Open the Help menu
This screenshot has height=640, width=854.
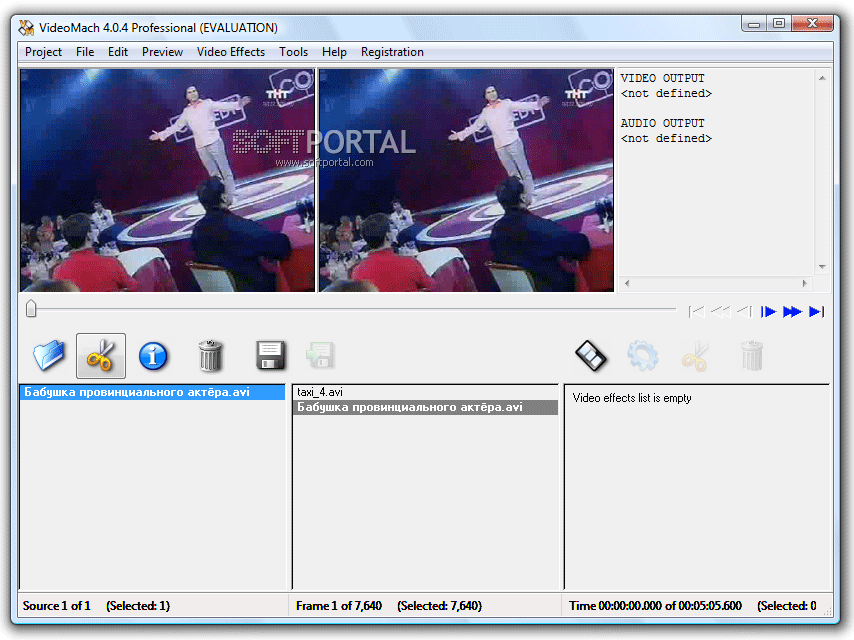click(x=334, y=52)
